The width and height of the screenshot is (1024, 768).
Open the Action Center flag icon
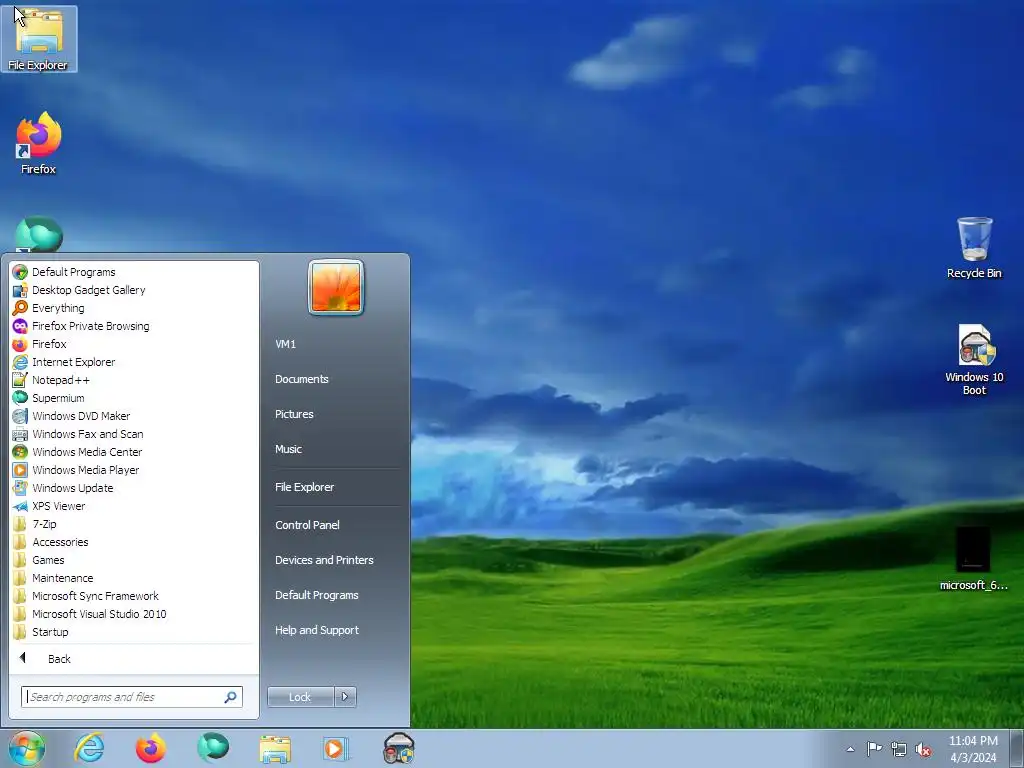click(x=874, y=749)
